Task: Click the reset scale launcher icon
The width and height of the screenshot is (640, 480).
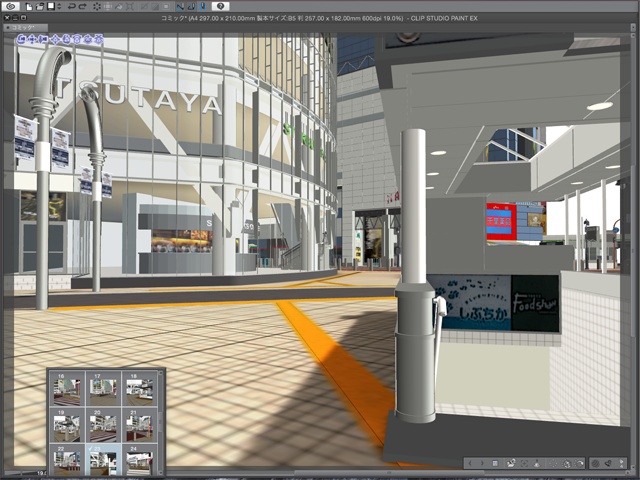Action: (x=567, y=463)
